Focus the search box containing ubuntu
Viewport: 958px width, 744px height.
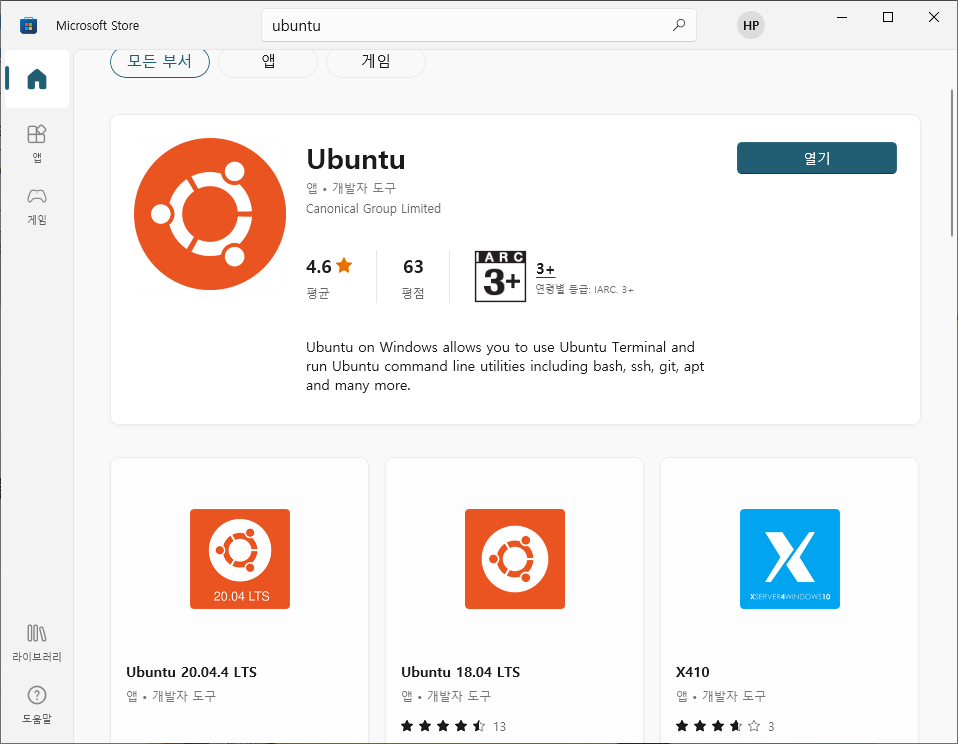[x=478, y=25]
